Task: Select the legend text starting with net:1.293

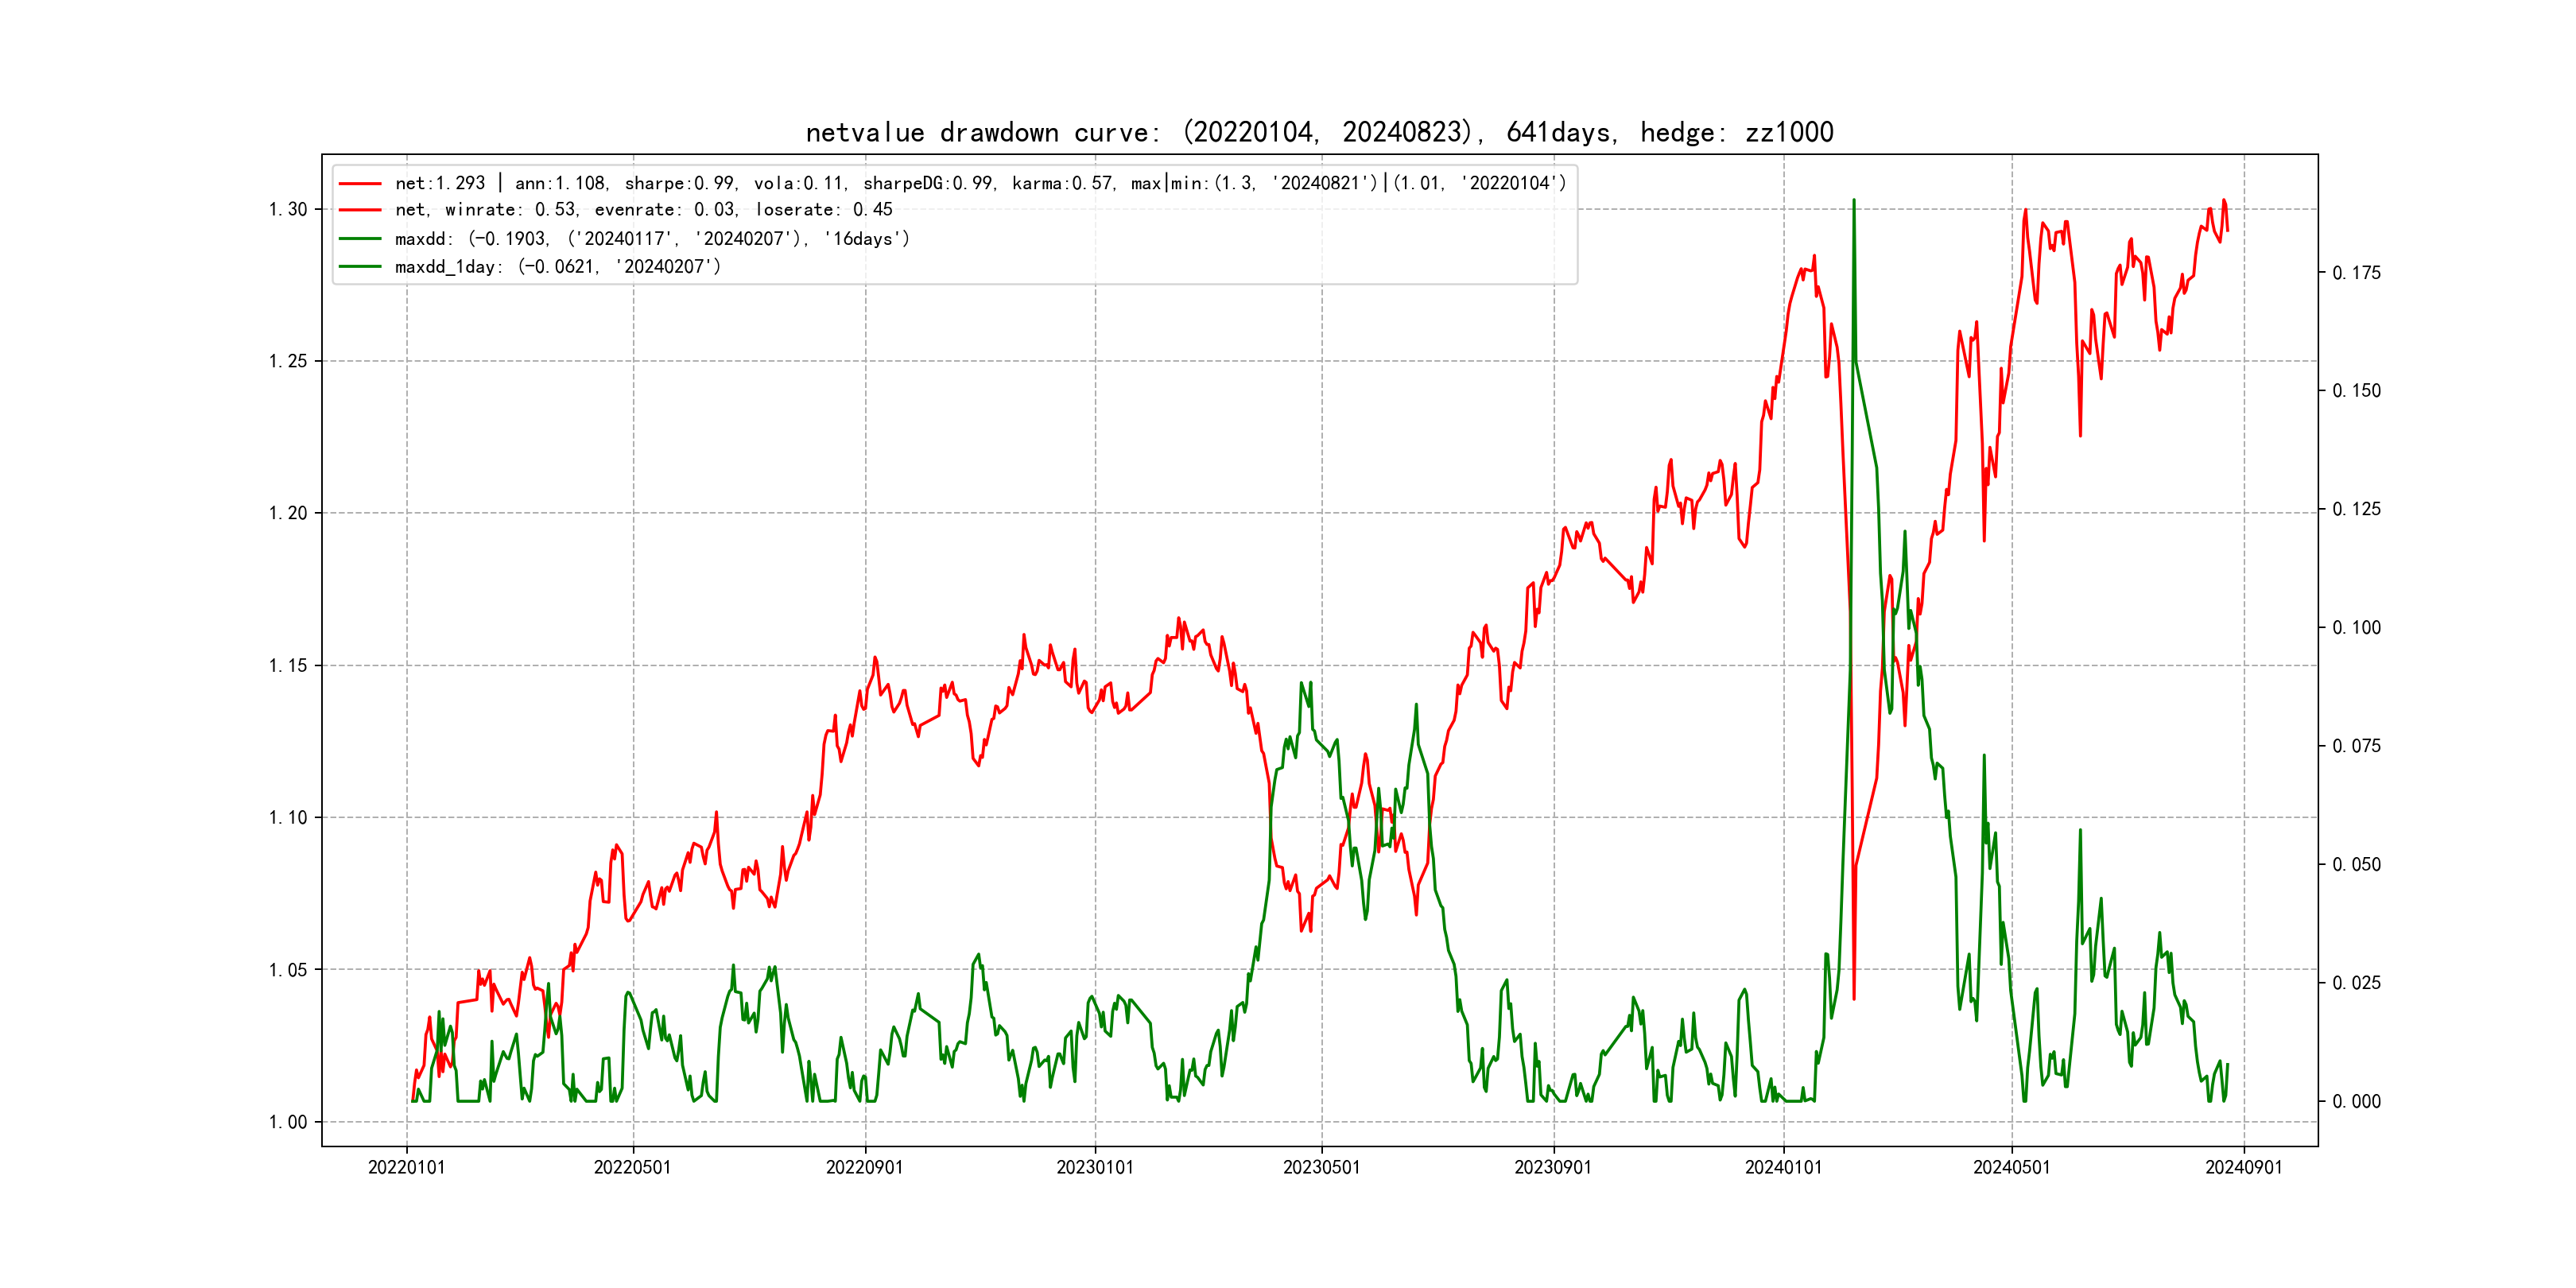Action: pos(980,183)
